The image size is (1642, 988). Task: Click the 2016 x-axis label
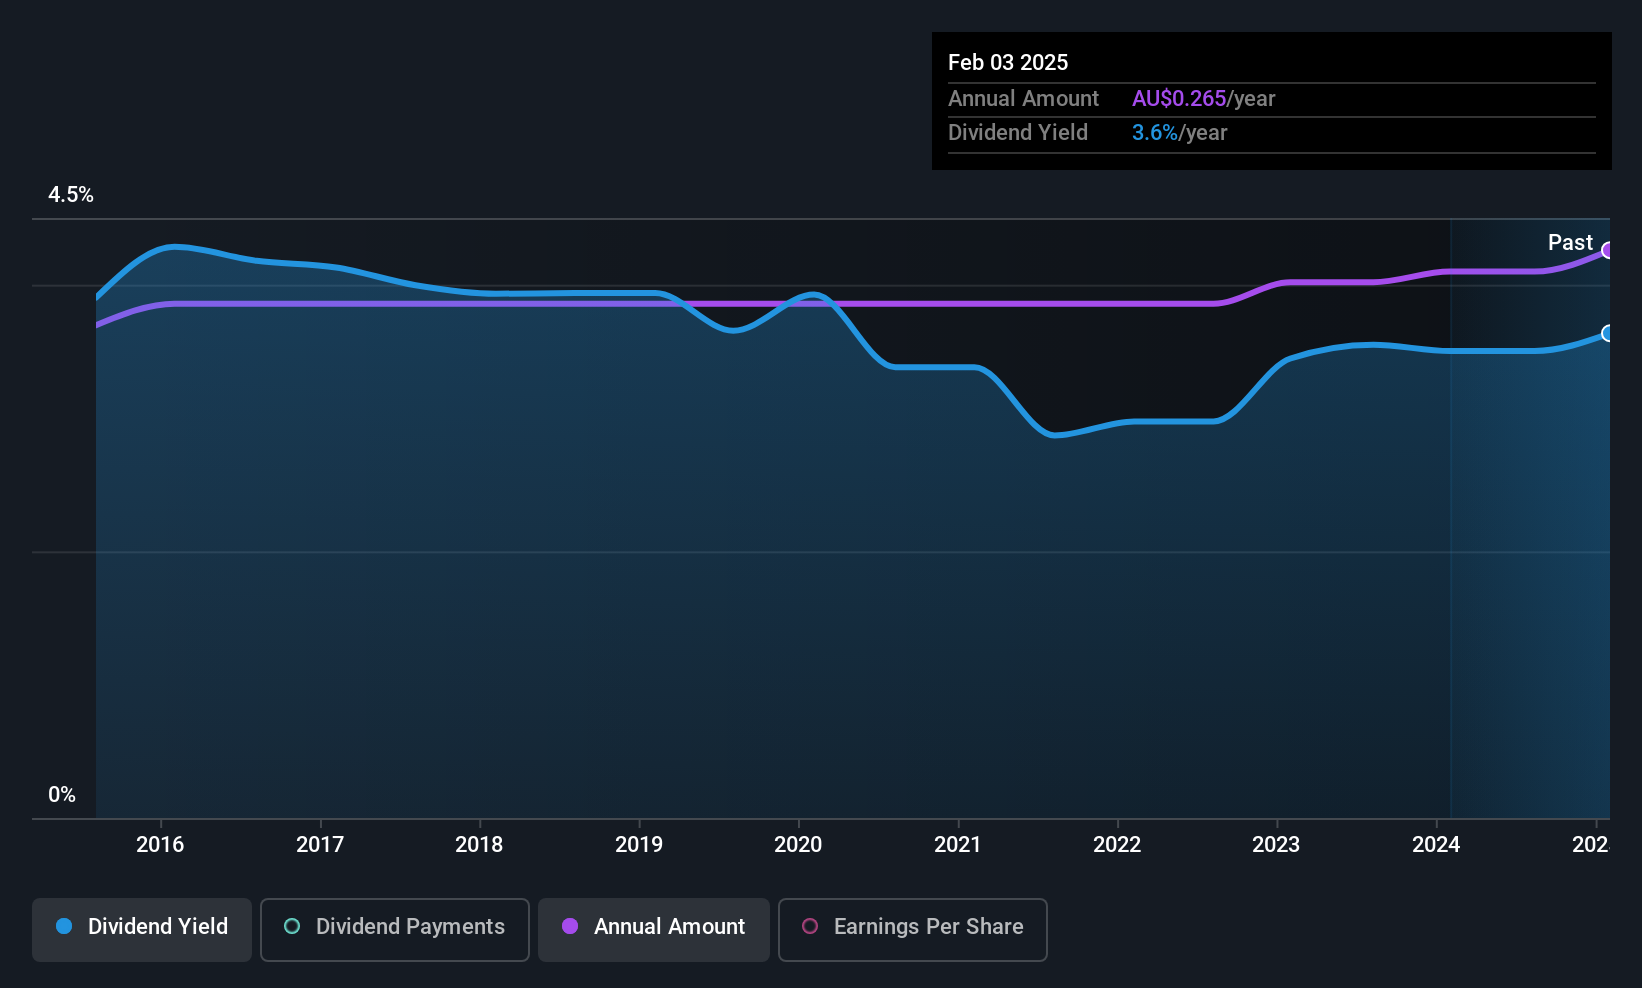pyautogui.click(x=160, y=844)
